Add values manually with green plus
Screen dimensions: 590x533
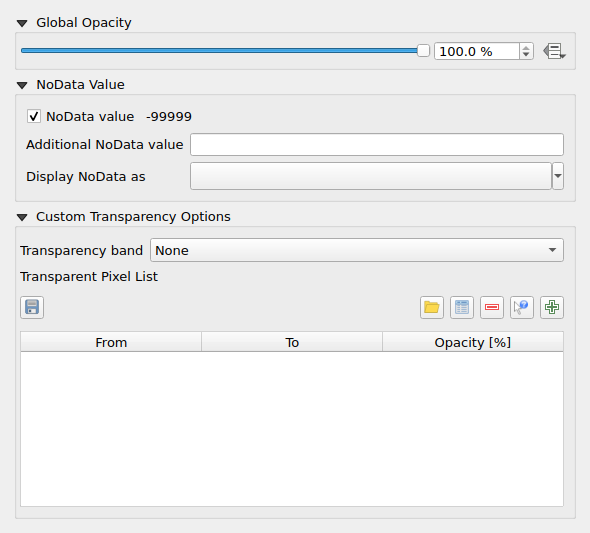click(x=552, y=307)
